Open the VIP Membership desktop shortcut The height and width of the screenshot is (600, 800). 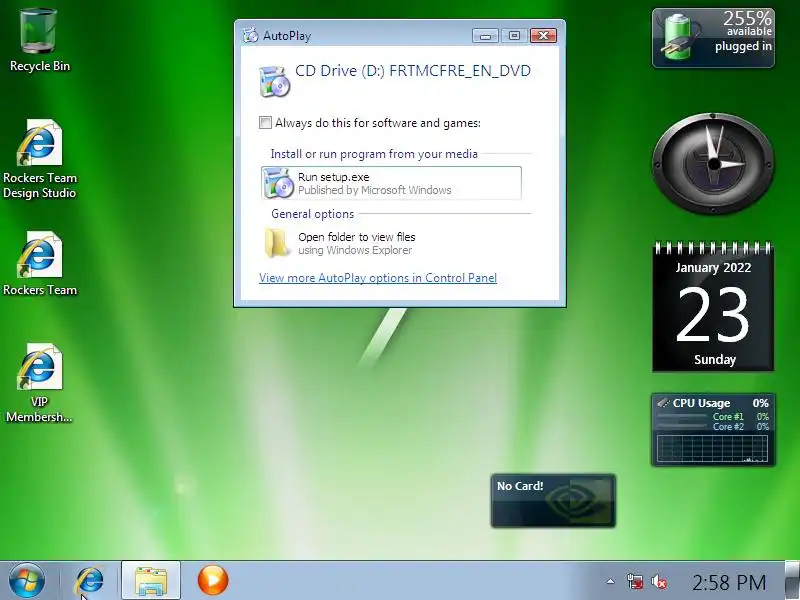(39, 383)
